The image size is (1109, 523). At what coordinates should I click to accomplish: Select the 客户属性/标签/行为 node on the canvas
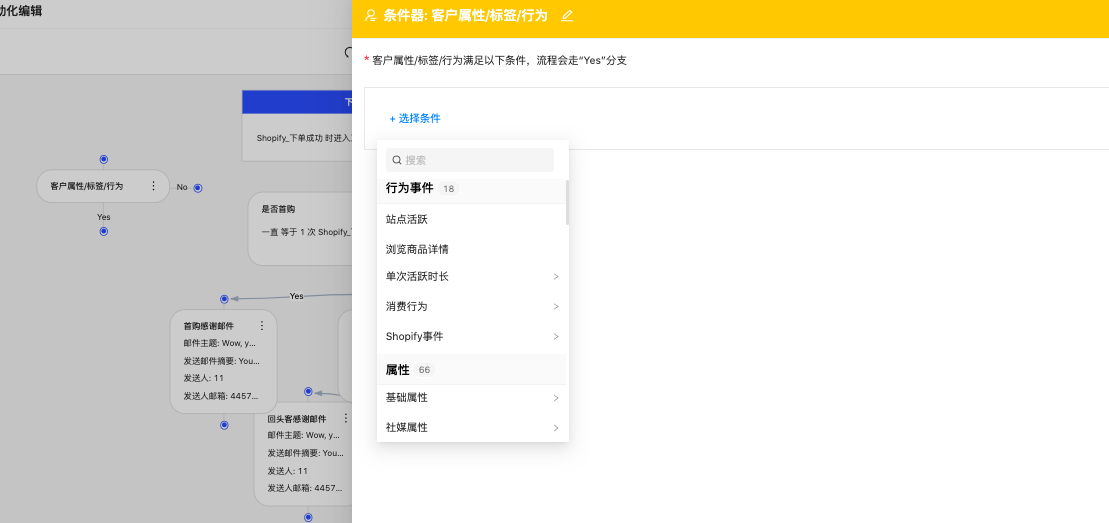coord(103,186)
